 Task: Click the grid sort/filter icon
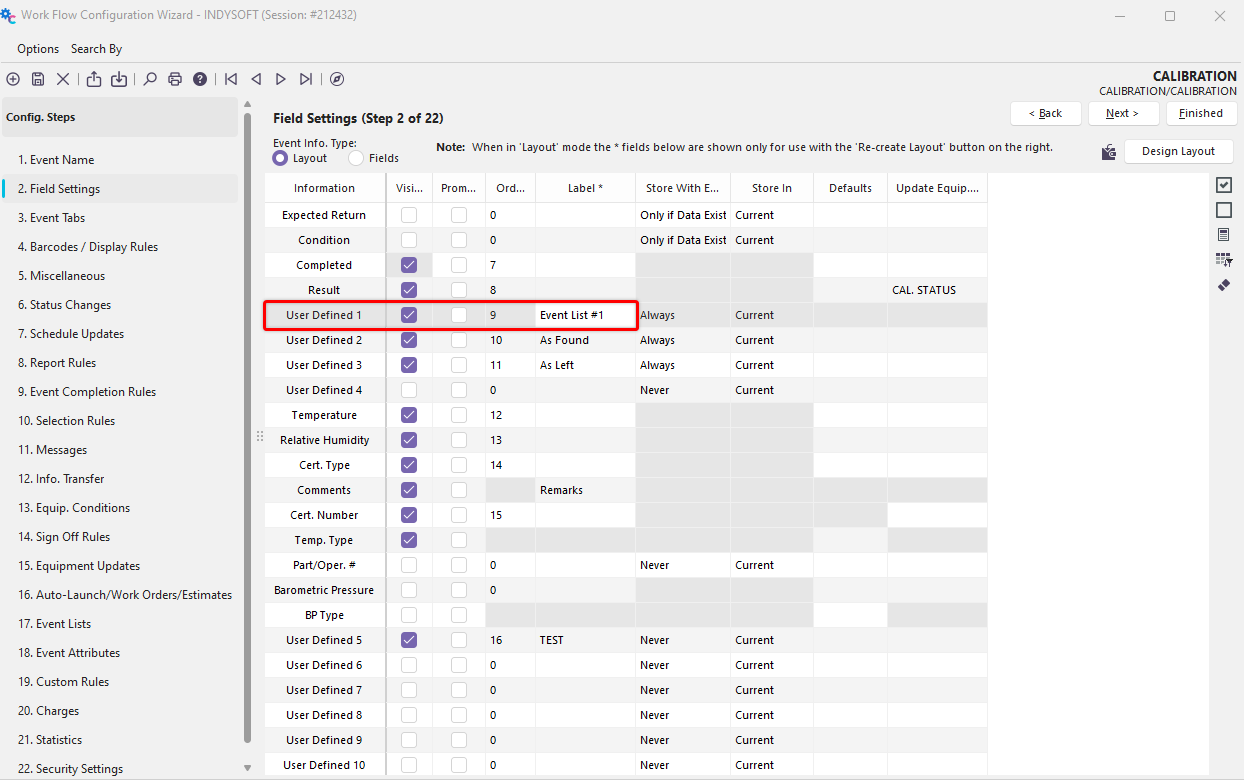coord(1224,260)
